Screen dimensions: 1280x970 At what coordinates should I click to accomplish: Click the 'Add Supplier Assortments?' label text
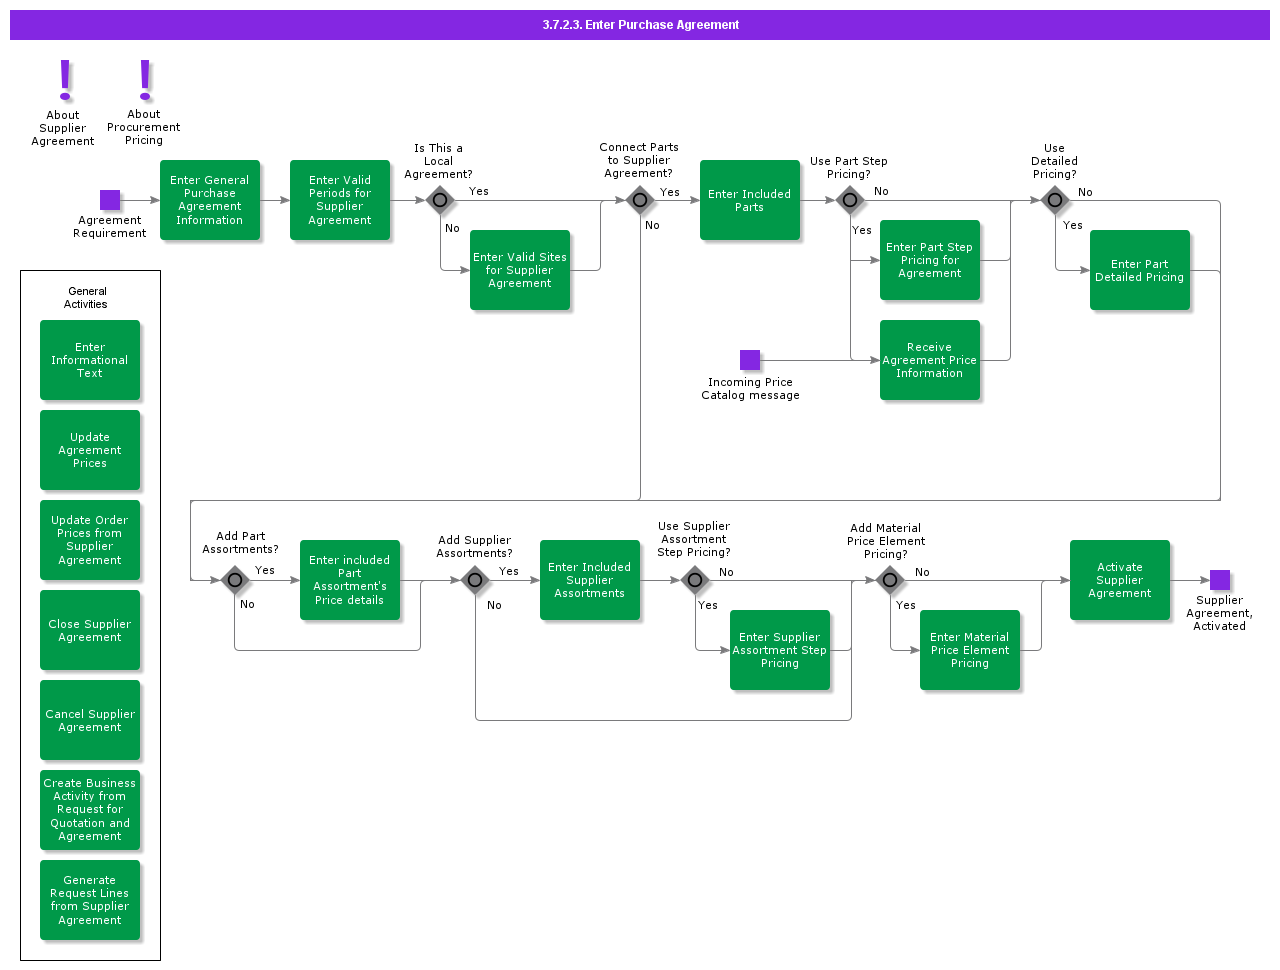click(475, 547)
